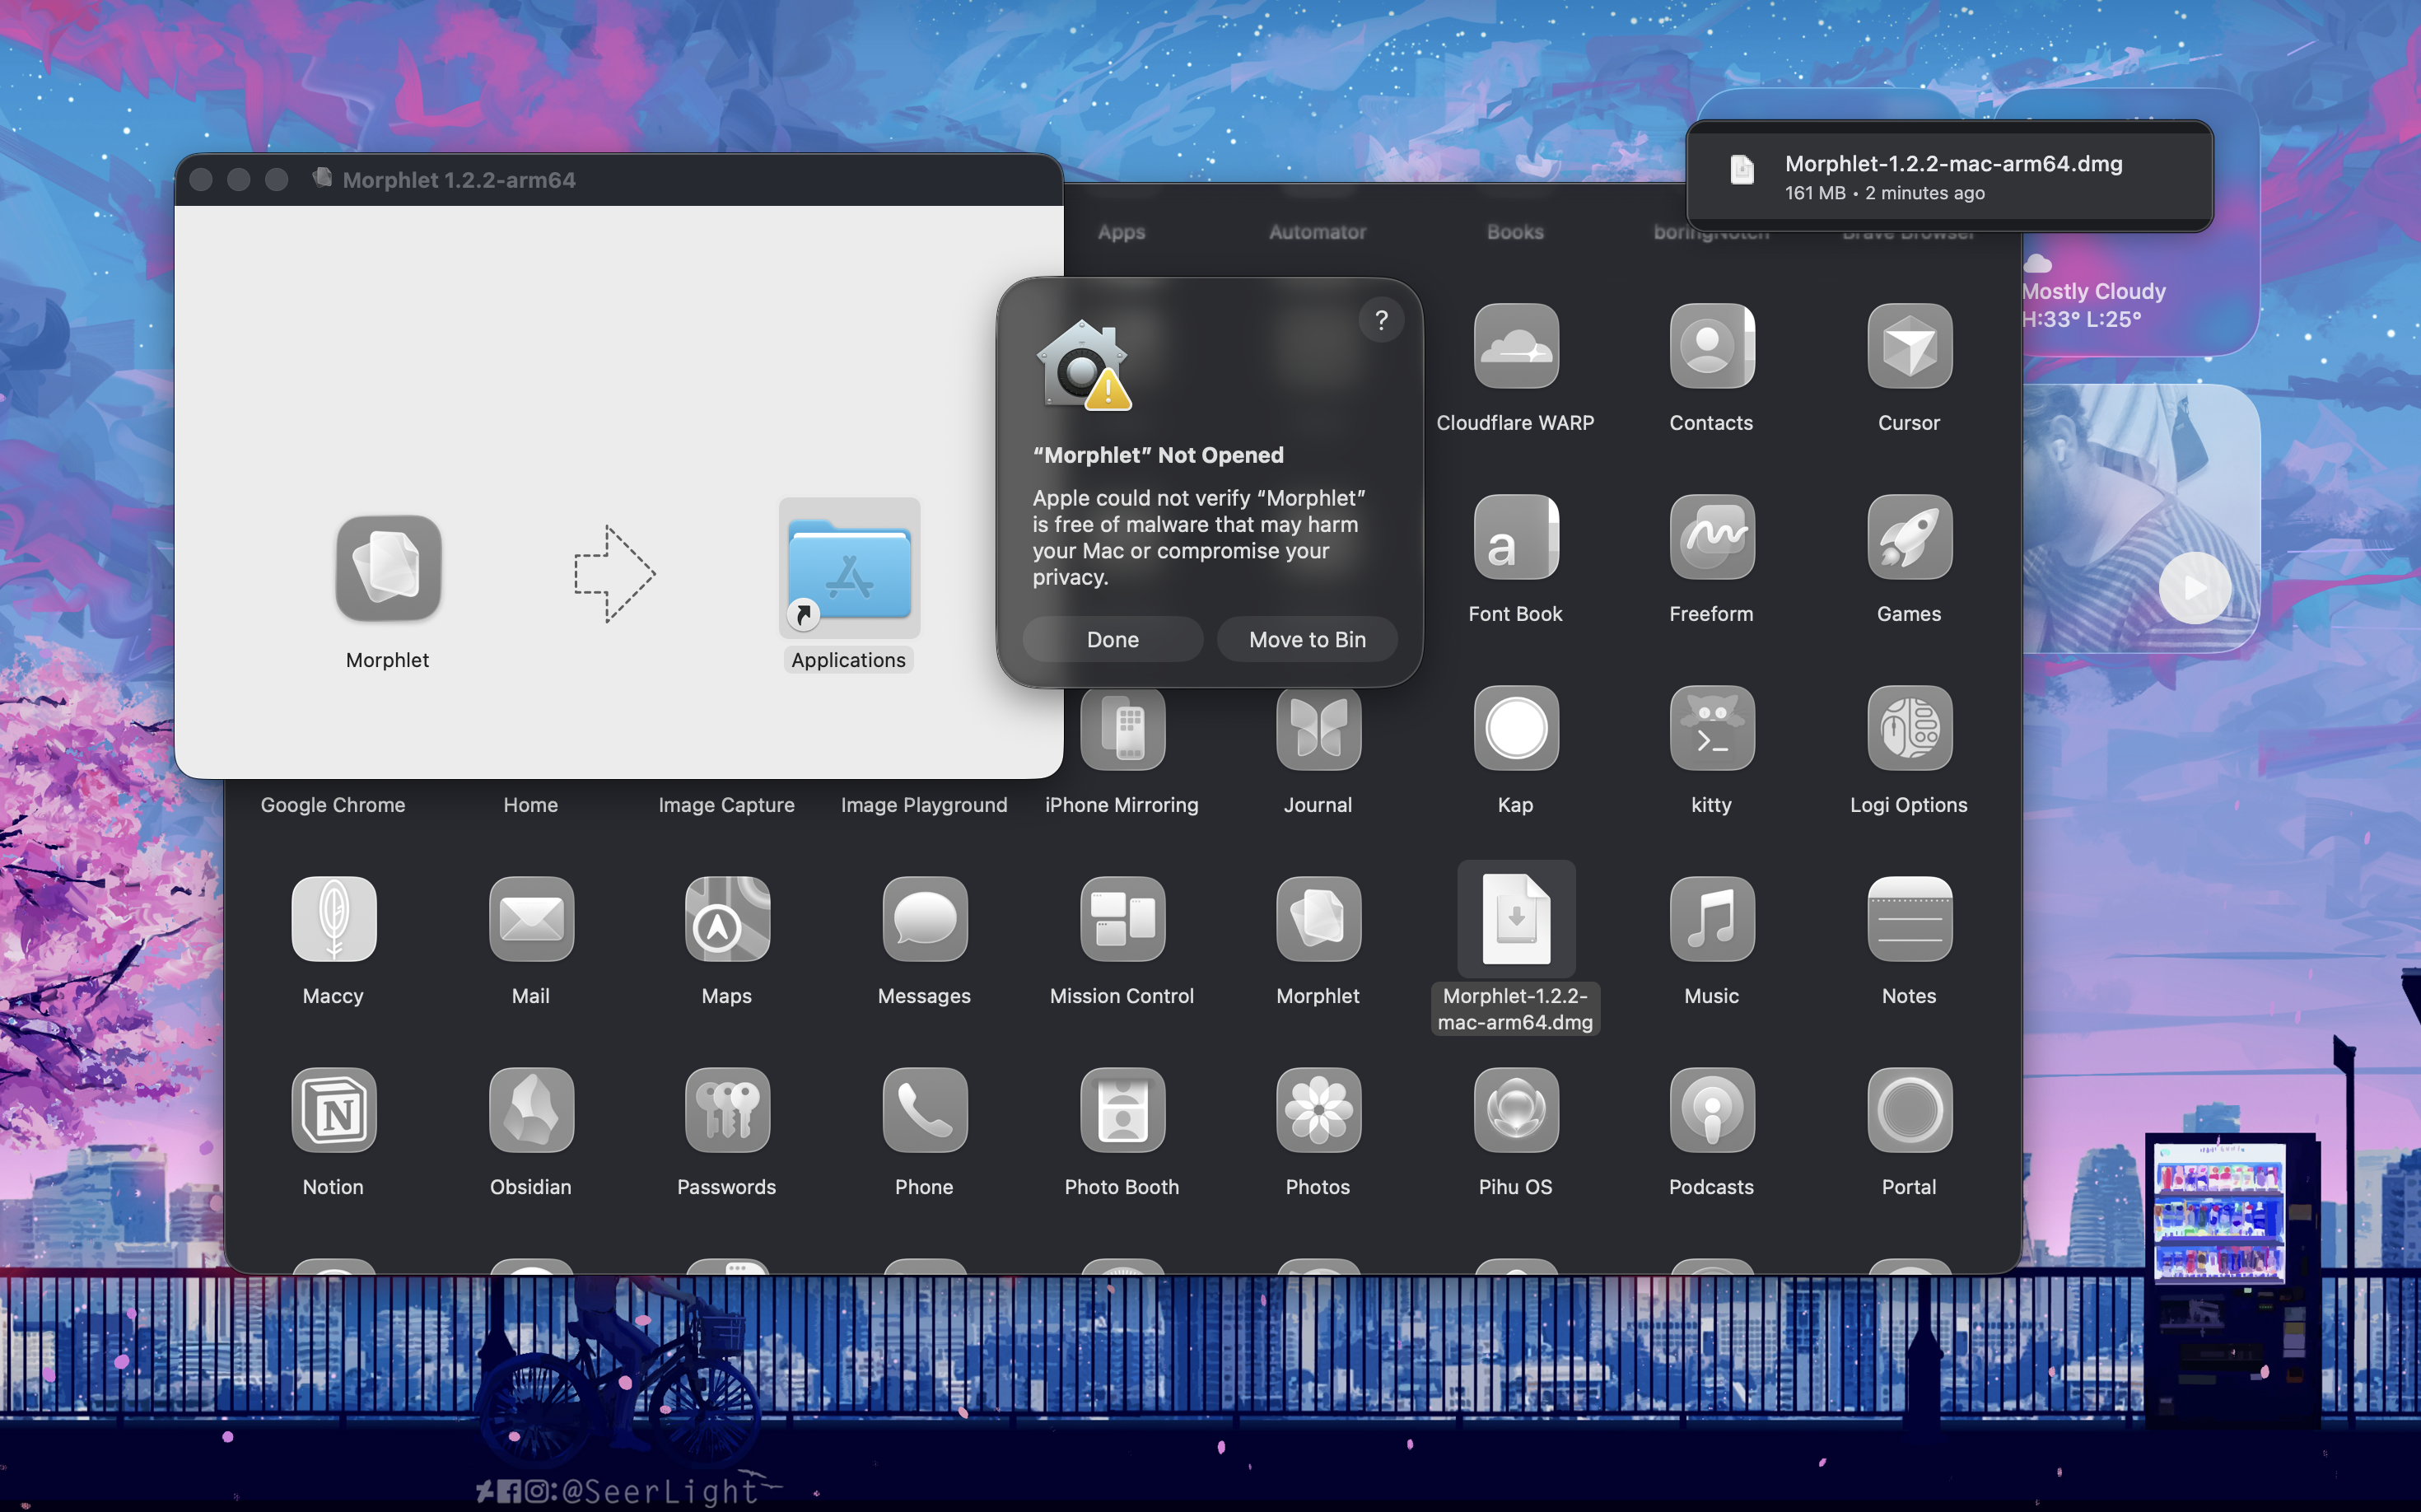Open Logi Options
Viewport: 2421px width, 1512px height.
[x=1908, y=728]
